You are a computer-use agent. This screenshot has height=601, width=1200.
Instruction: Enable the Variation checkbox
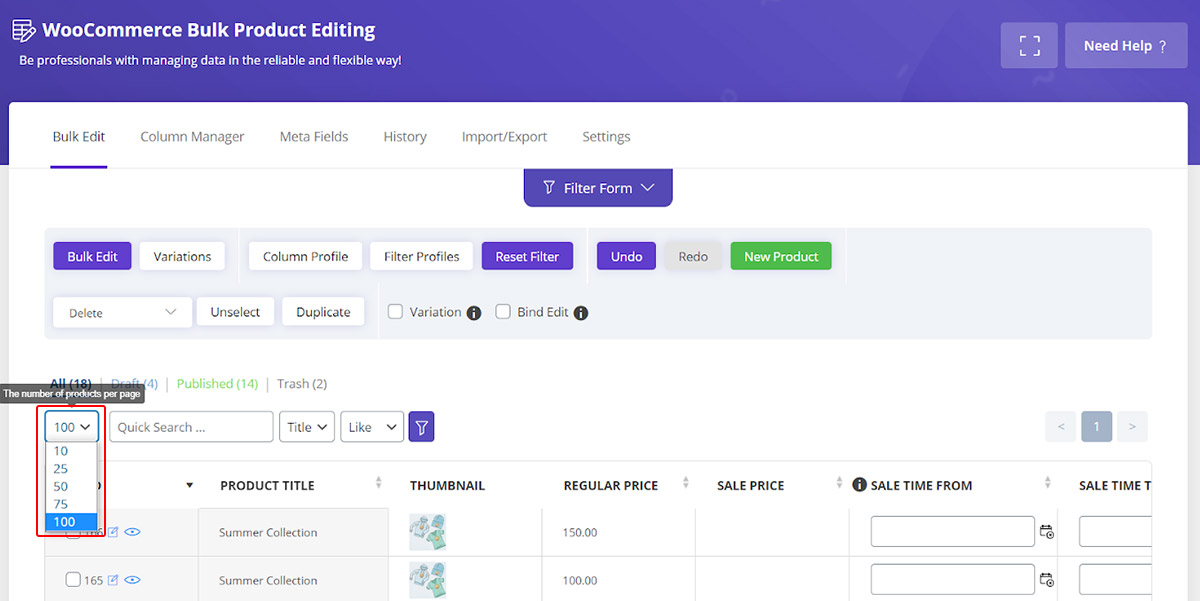pyautogui.click(x=395, y=312)
